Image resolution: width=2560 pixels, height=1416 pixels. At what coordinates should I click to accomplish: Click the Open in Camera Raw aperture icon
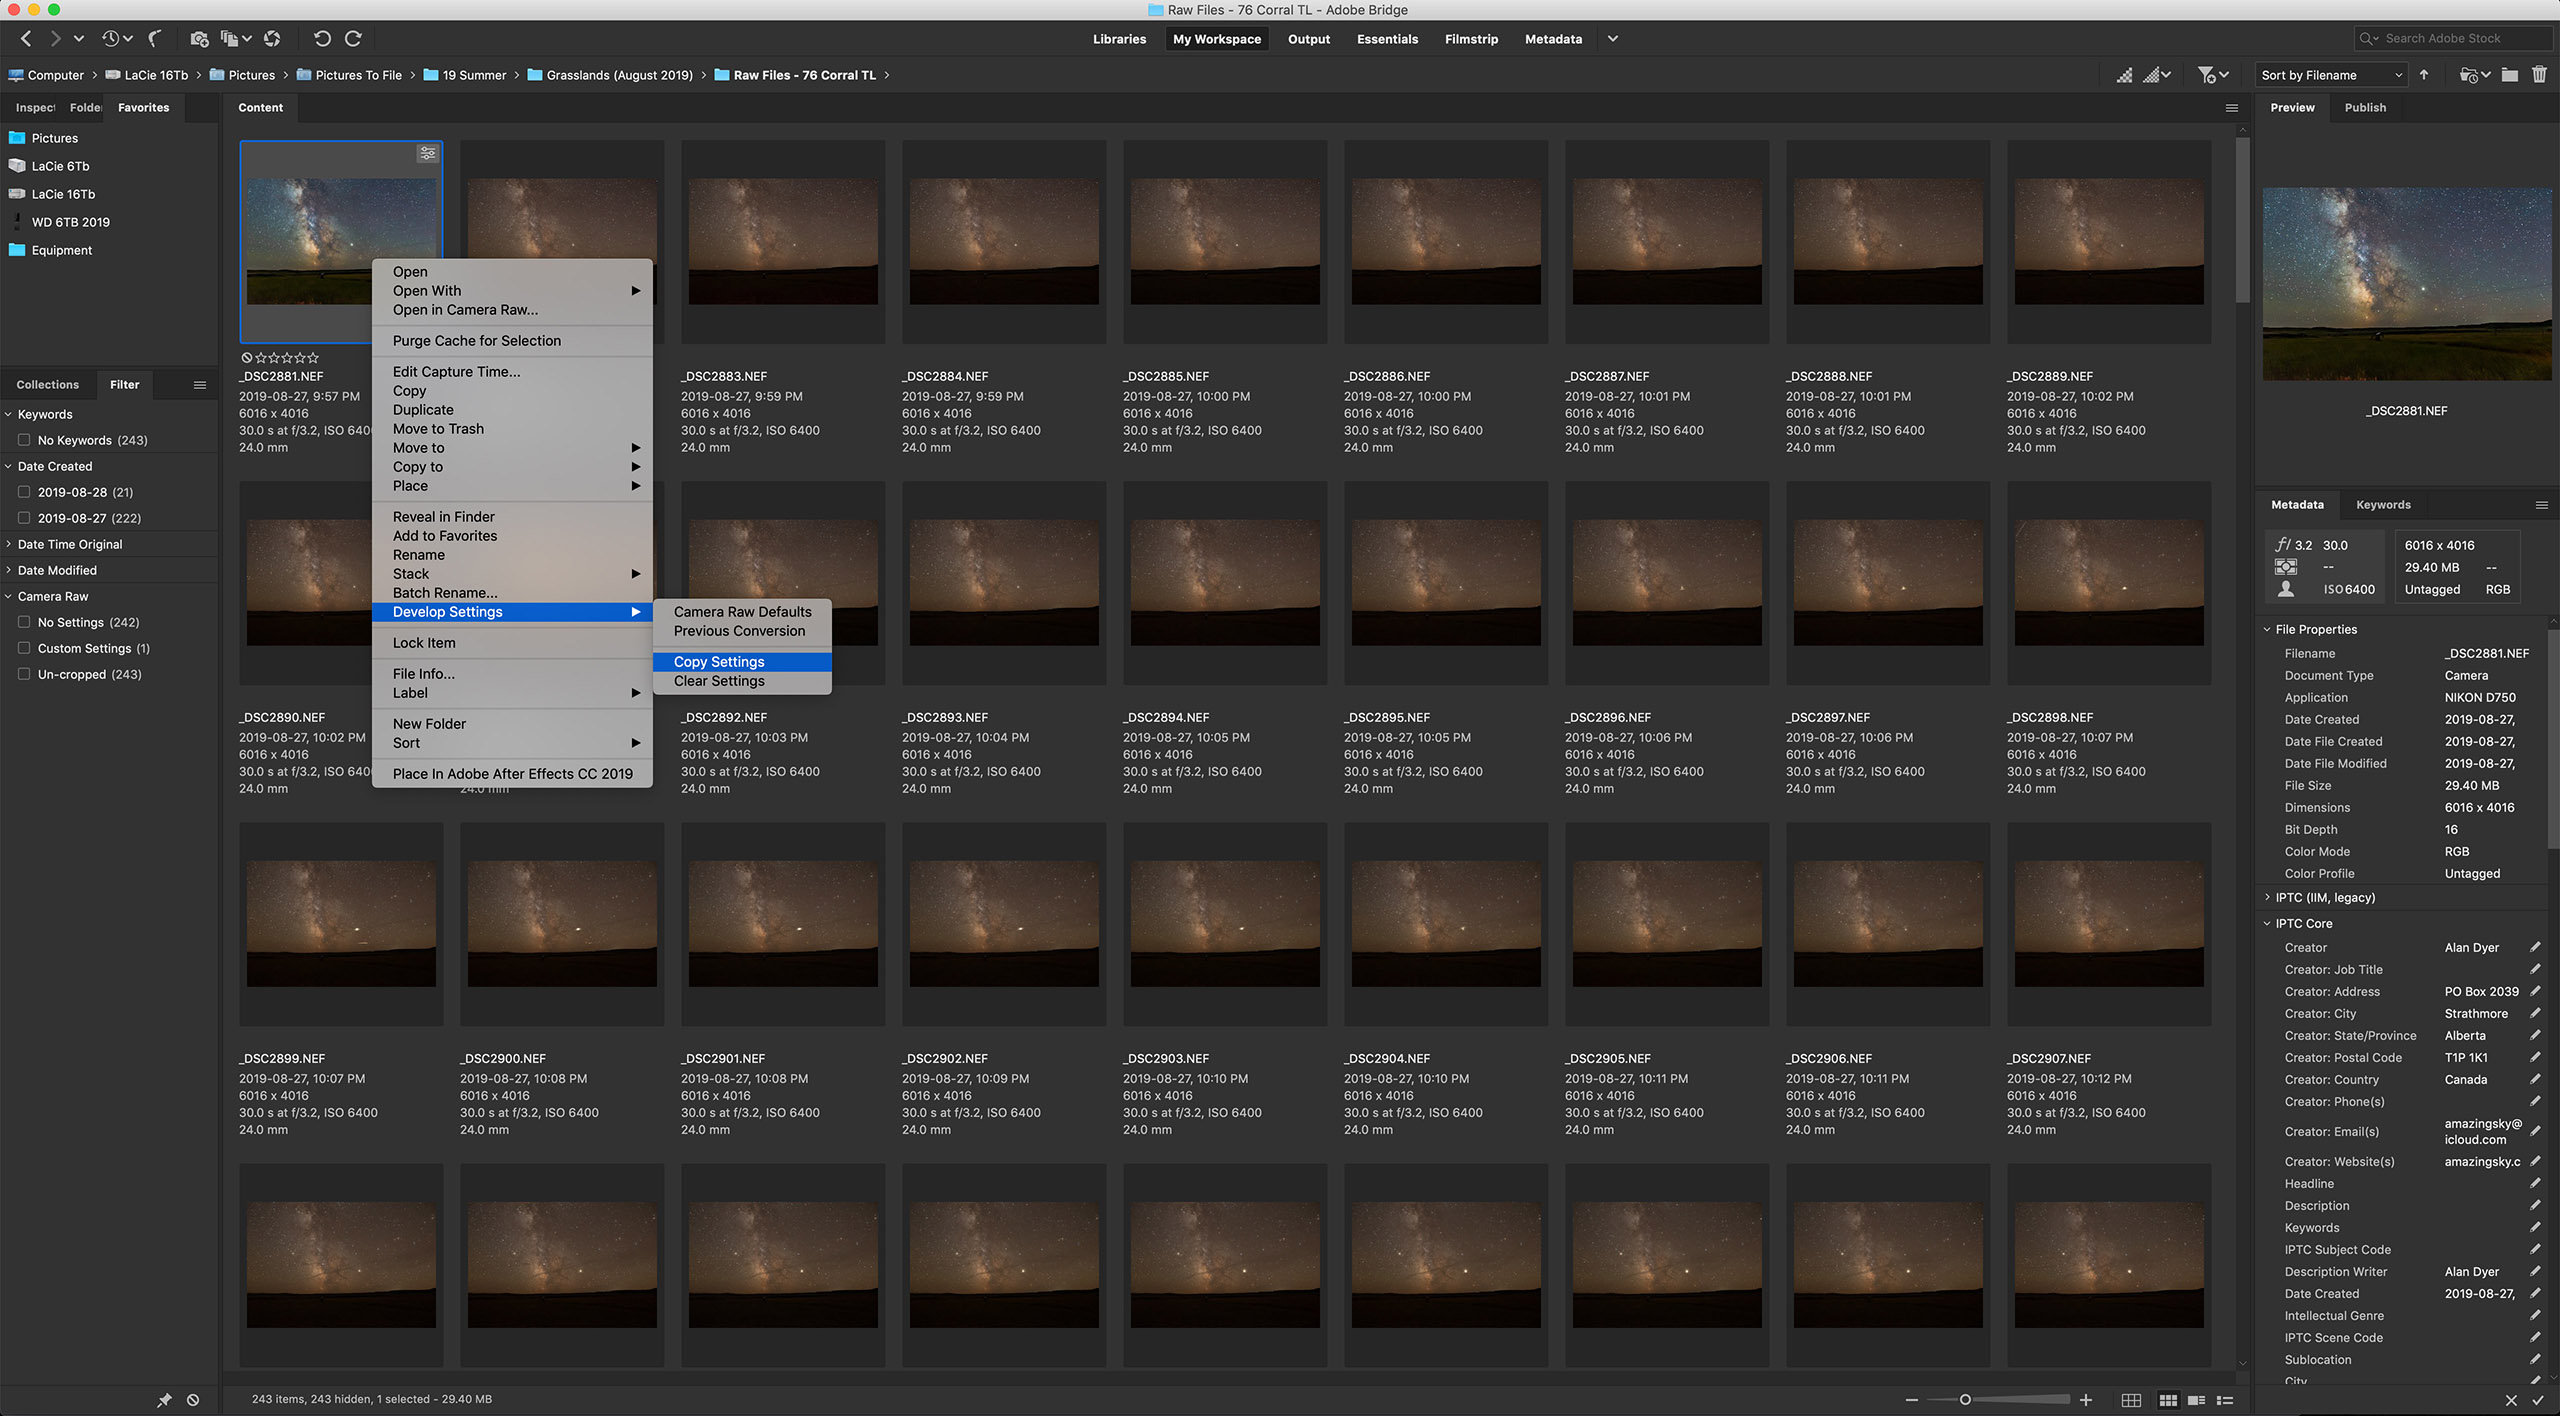[x=272, y=39]
